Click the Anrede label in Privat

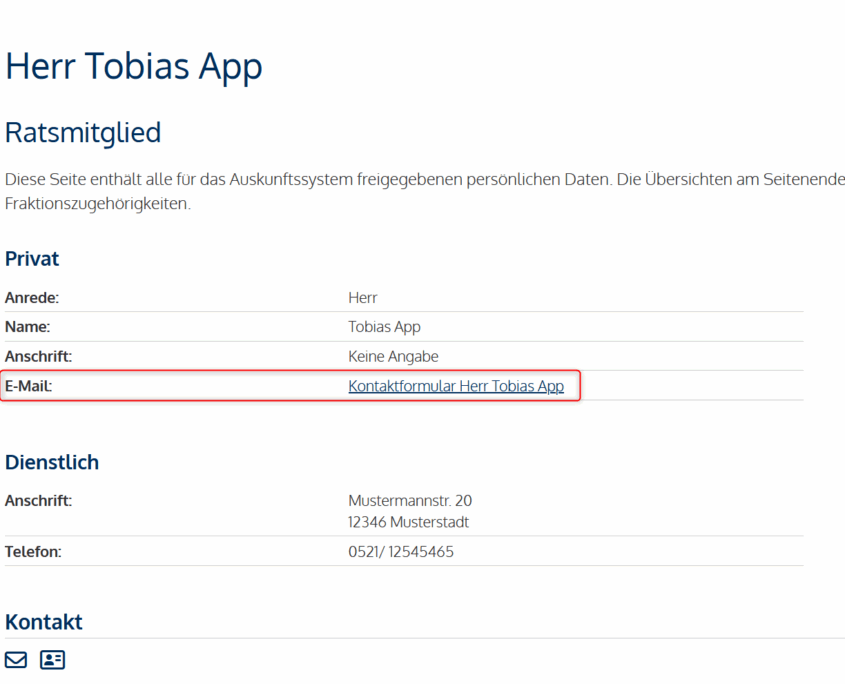click(x=32, y=298)
